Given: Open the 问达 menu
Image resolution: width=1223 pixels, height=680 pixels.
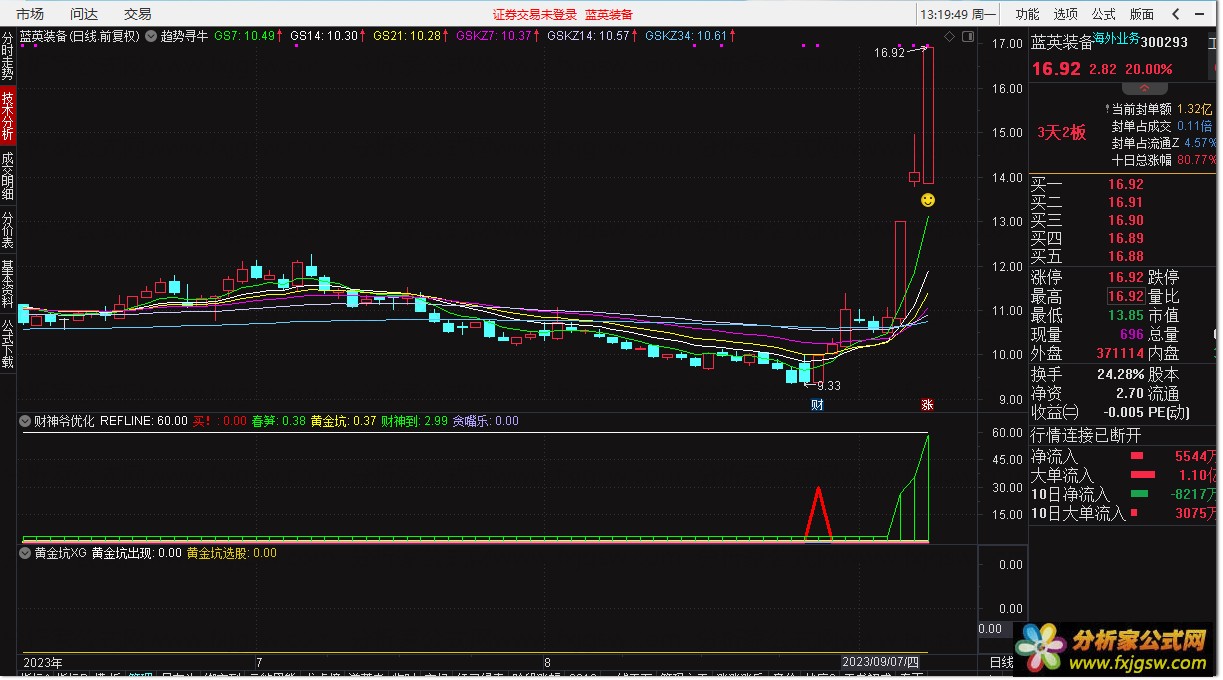Looking at the screenshot, I should click(84, 14).
